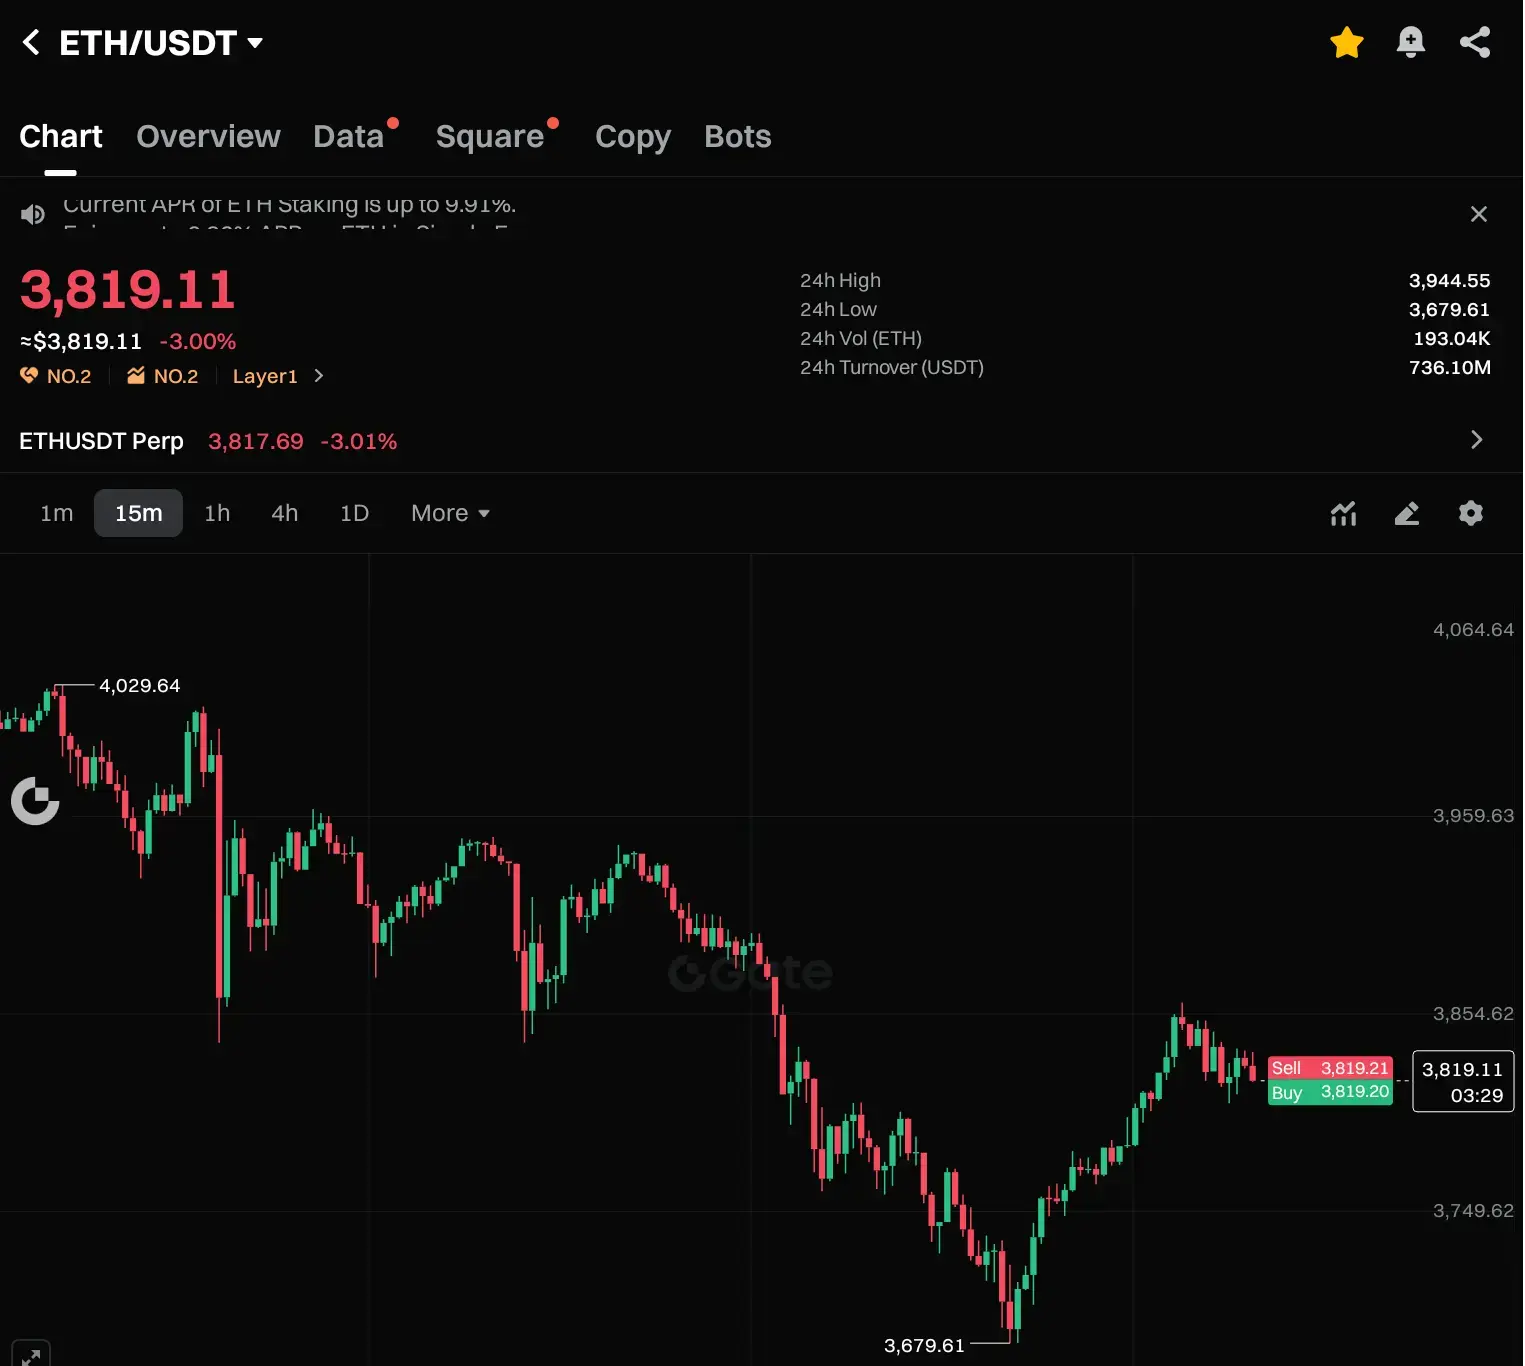Click the ETHUSDT Perp price 3,817.69
Viewport: 1525px width, 1366px height.
[x=256, y=442]
